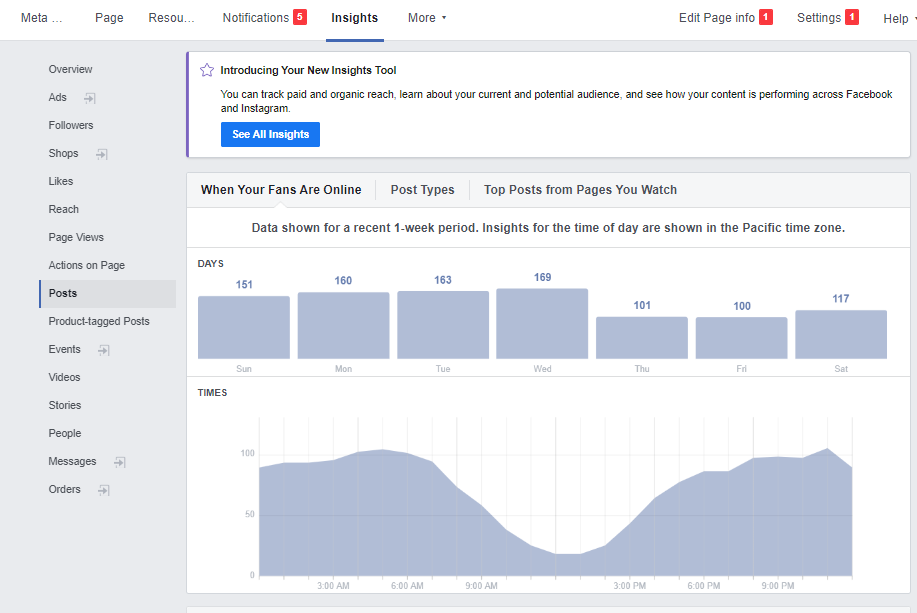
Task: Click the external-link icon next to Shops
Action: click(x=101, y=154)
